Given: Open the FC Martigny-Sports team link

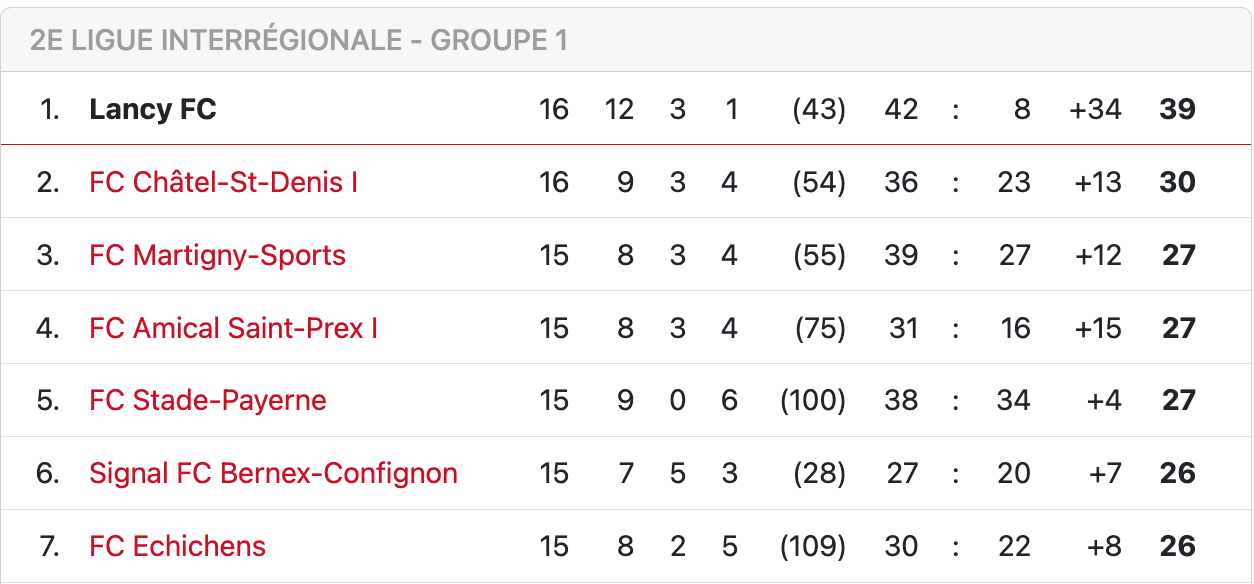Looking at the screenshot, I should click(217, 255).
